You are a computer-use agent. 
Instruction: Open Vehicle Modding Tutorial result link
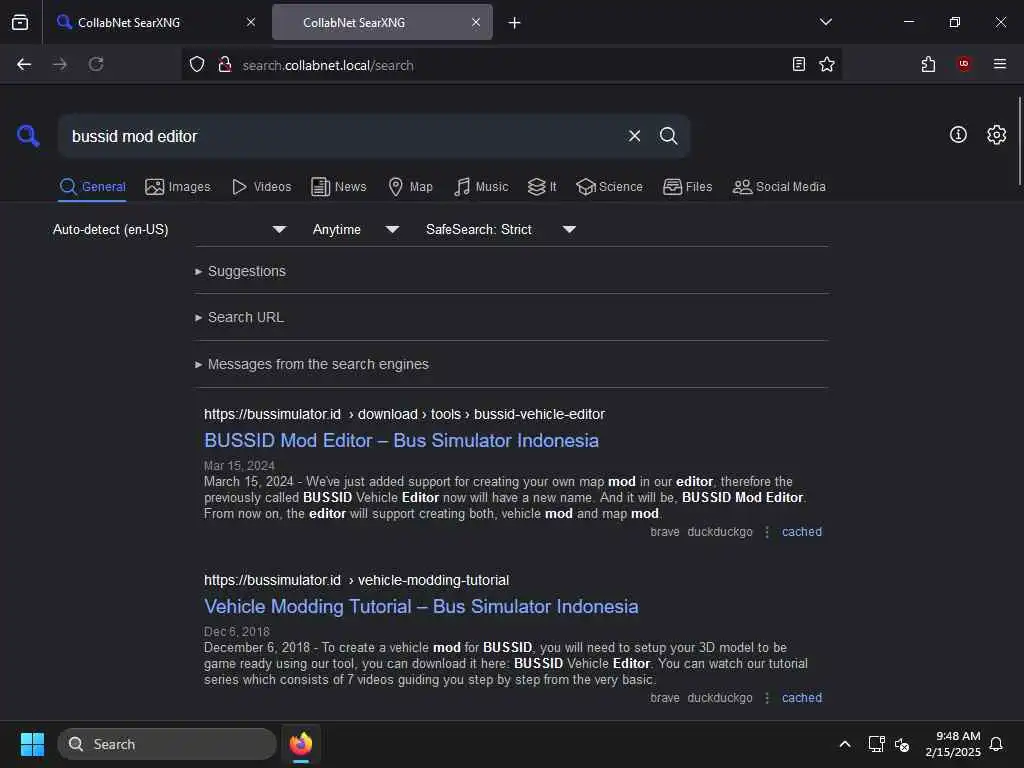click(421, 606)
